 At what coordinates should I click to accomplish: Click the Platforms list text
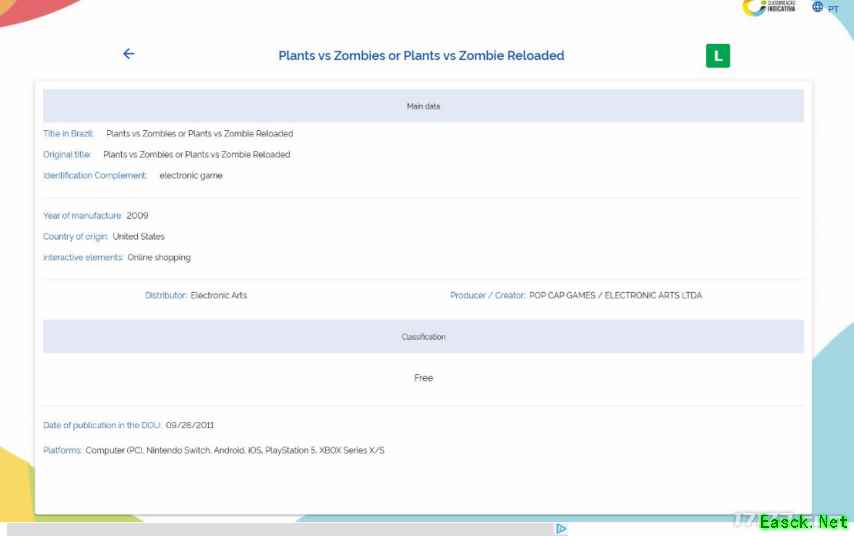234,451
